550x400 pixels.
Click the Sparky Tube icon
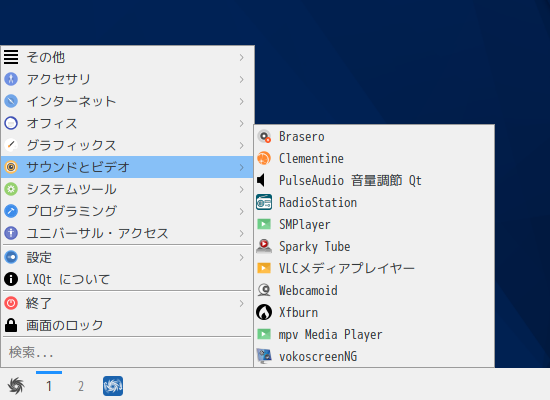pos(264,246)
